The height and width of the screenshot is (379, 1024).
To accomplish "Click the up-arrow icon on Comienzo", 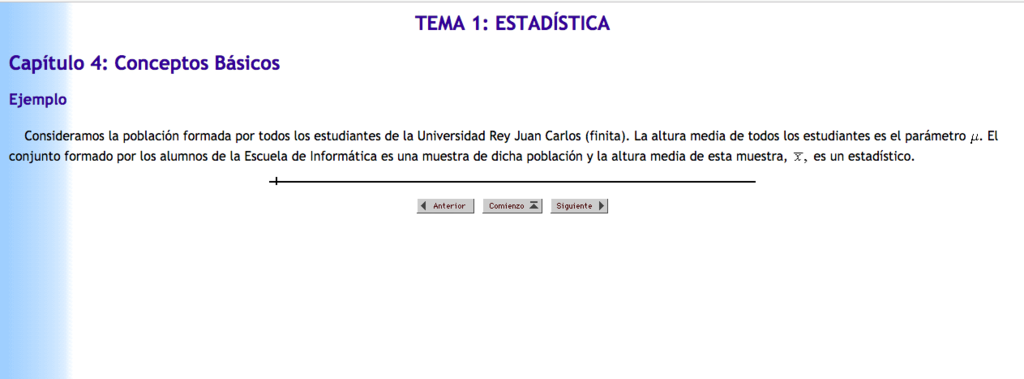I will point(534,206).
